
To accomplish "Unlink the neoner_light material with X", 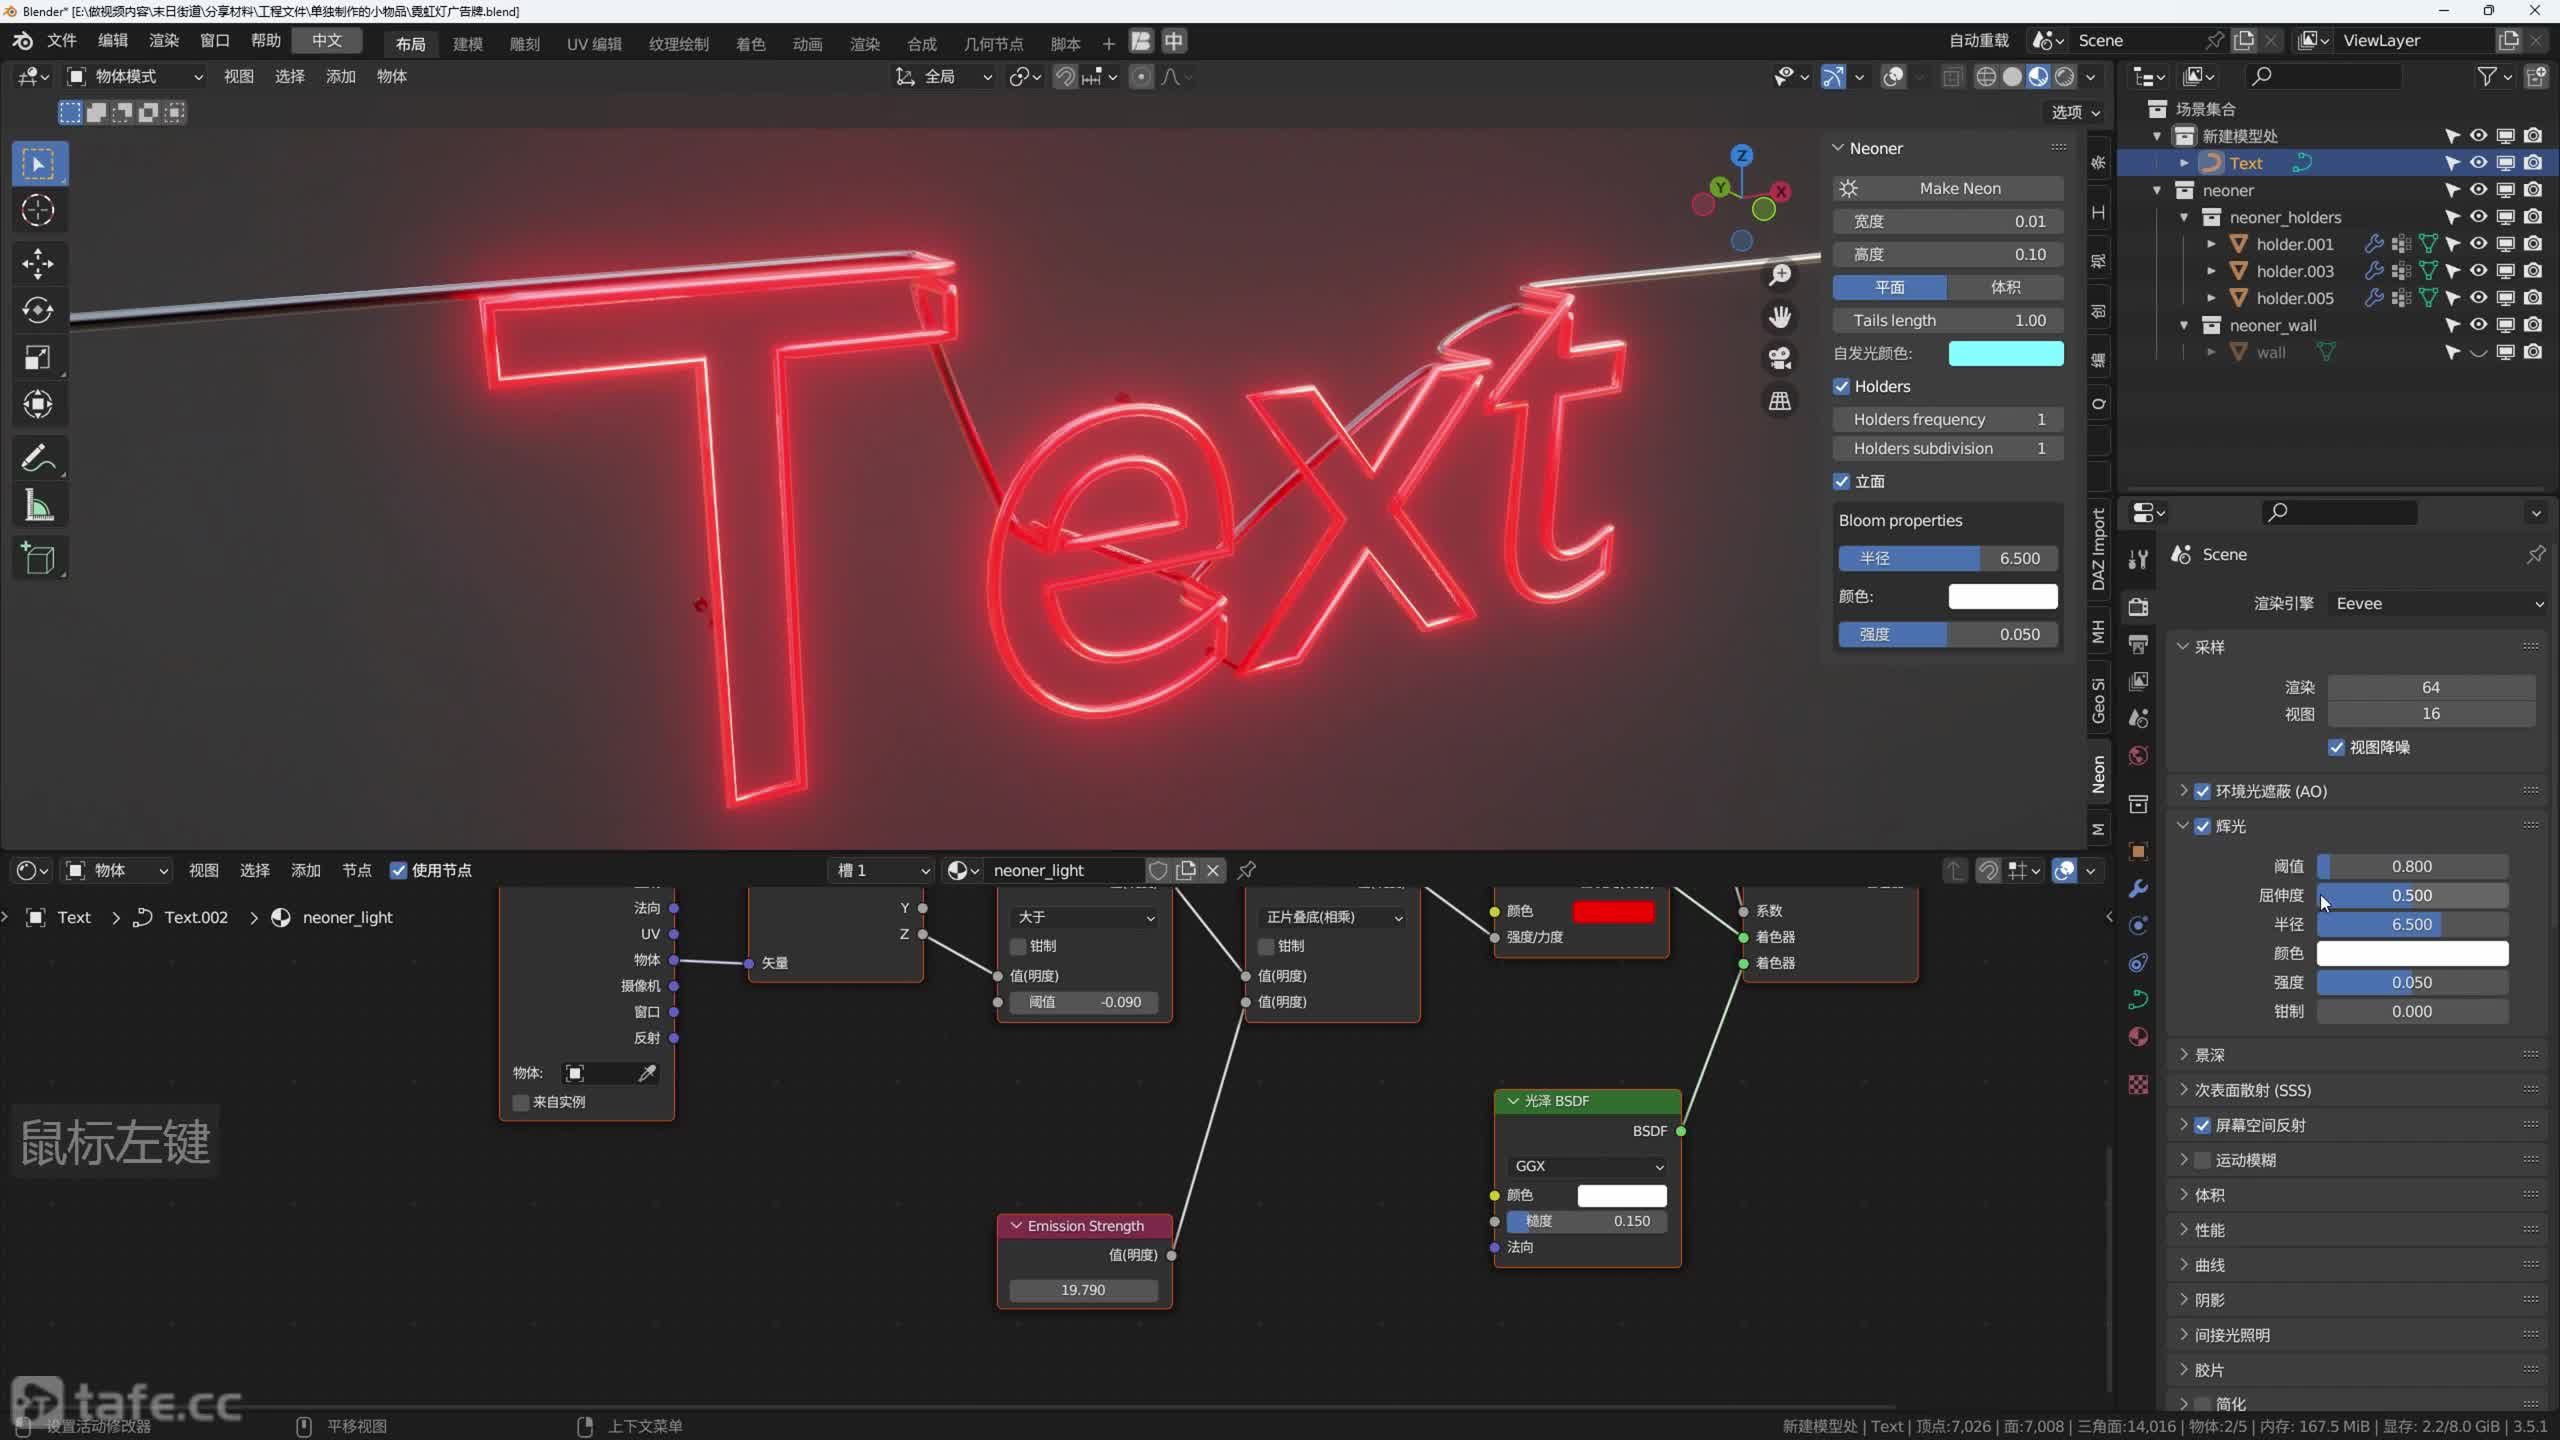I will (x=1213, y=870).
